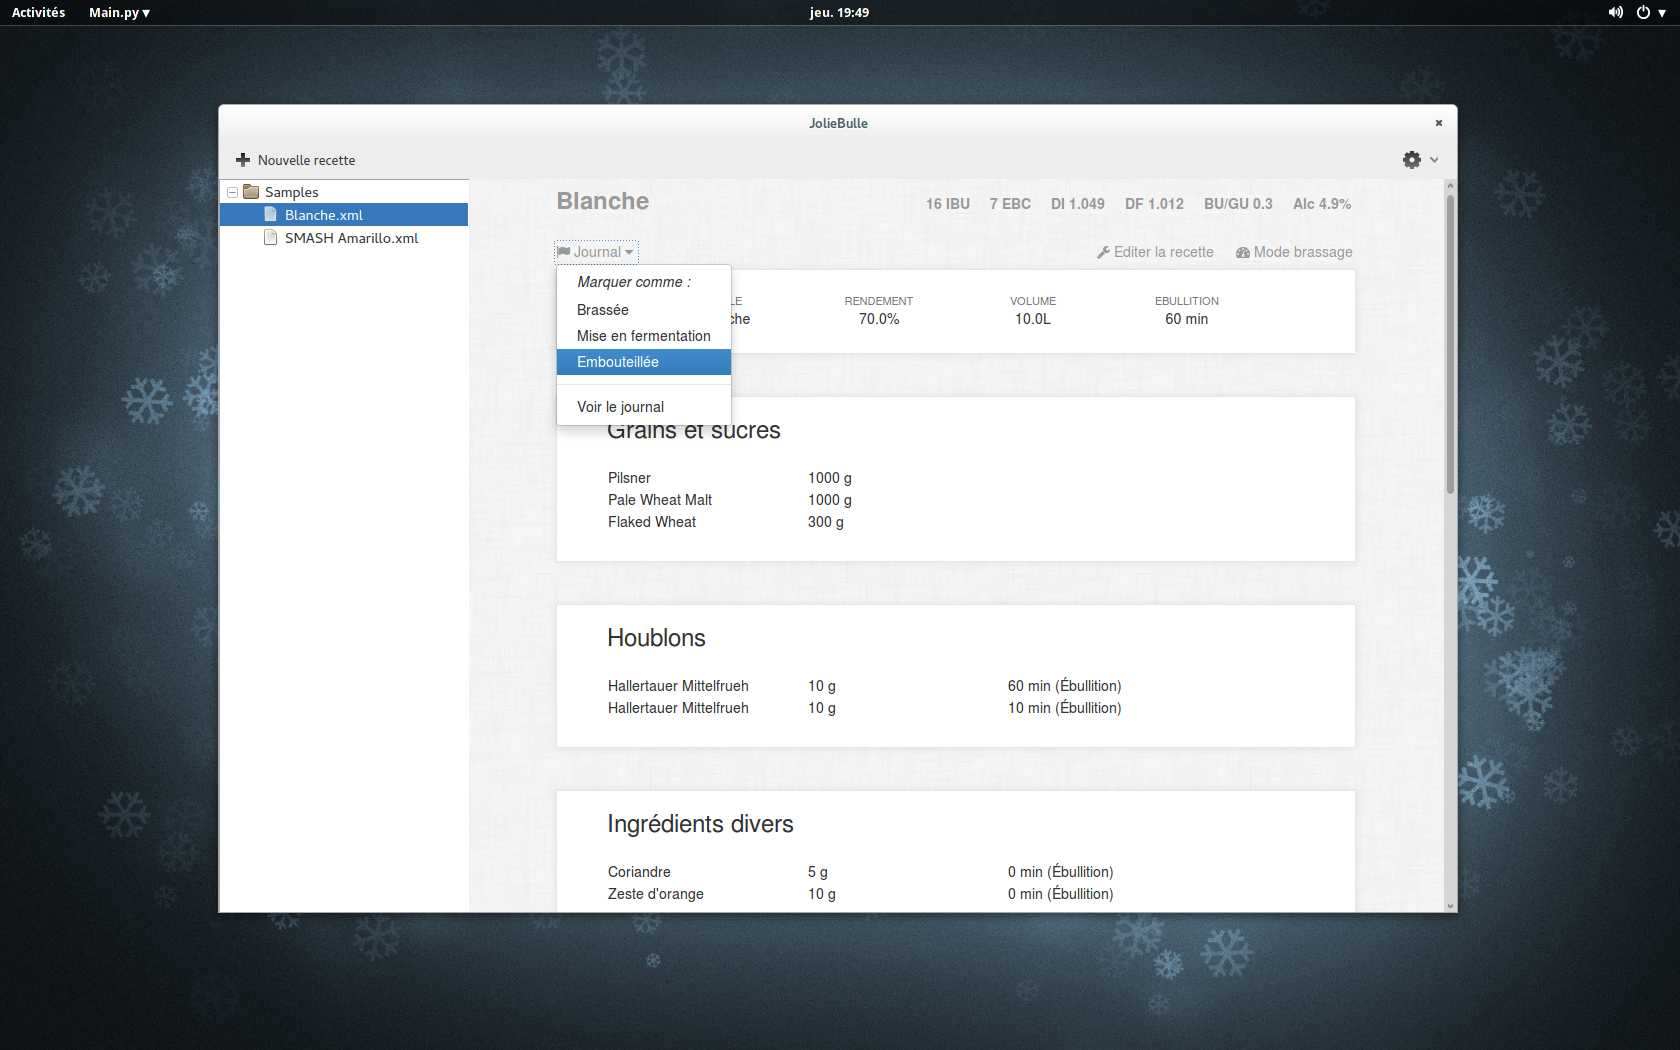Choose Mise en fermentation
The image size is (1680, 1050).
(644, 336)
